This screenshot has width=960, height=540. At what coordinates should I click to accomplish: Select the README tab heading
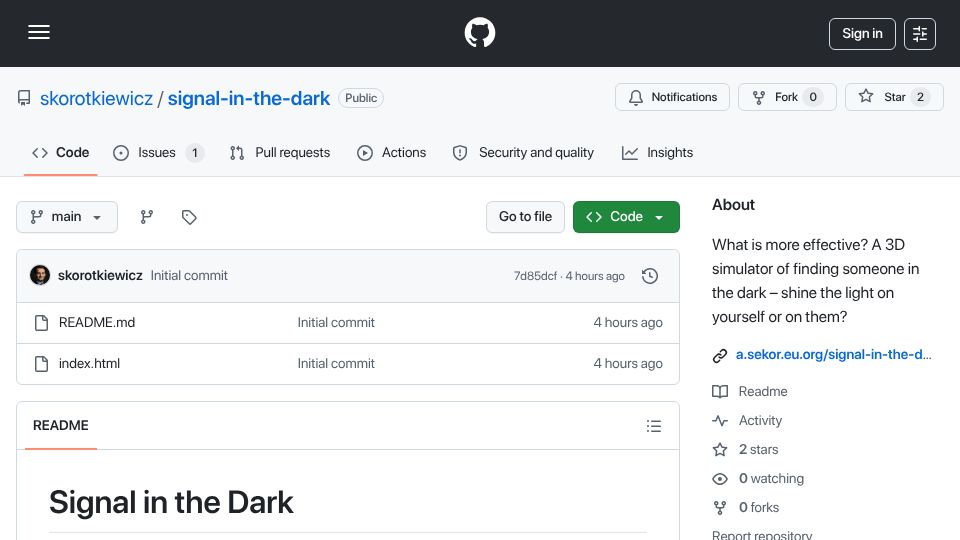[x=61, y=426]
